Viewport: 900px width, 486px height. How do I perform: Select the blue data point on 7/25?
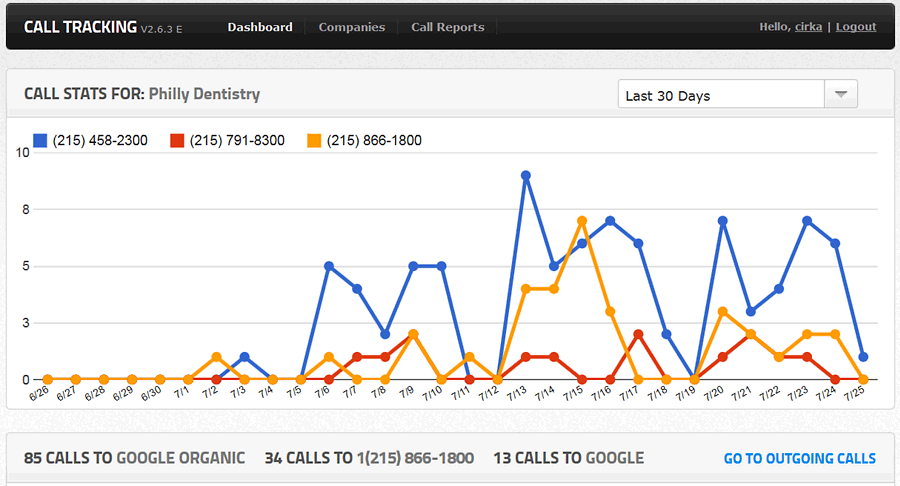863,357
